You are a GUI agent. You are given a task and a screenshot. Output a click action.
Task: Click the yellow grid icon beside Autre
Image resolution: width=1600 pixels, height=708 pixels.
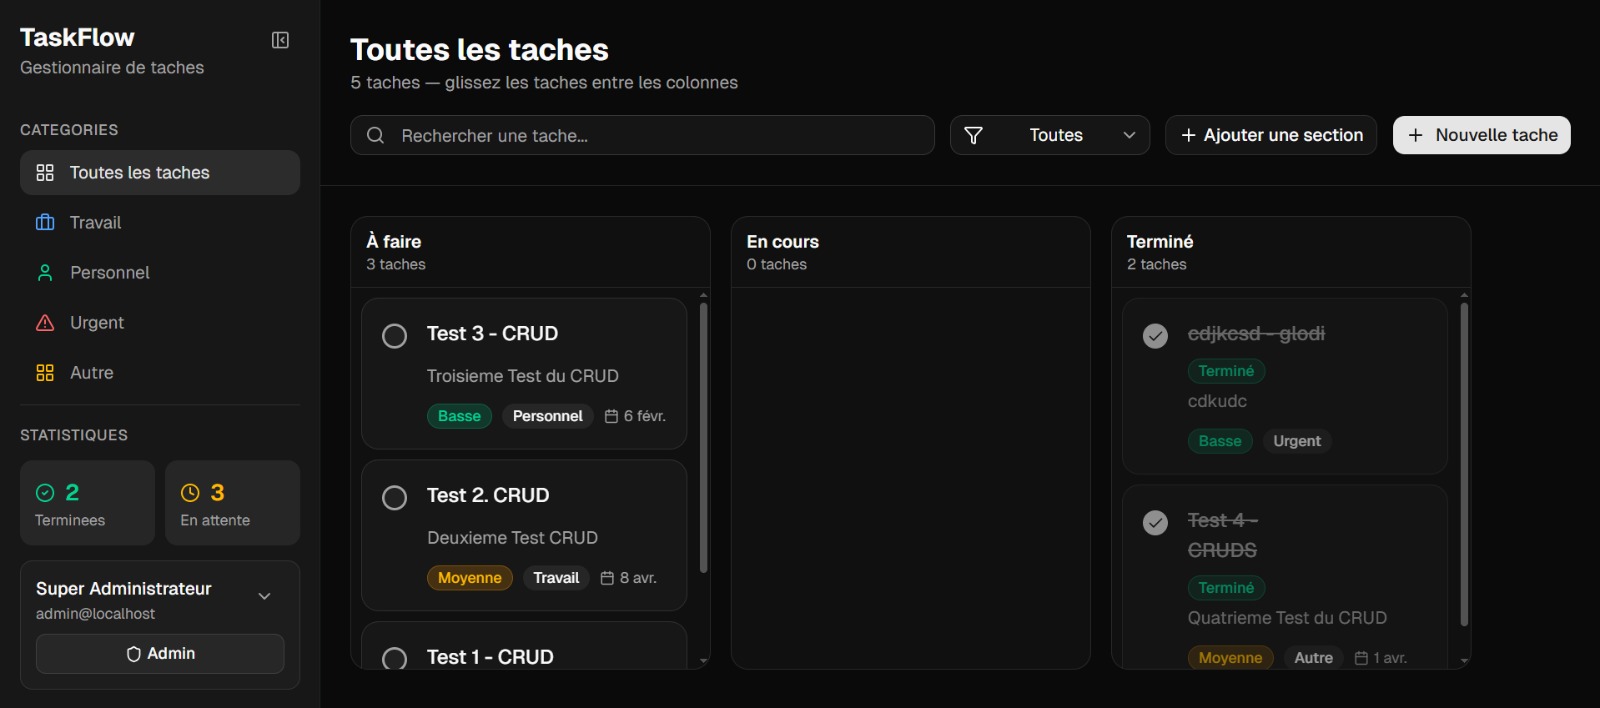tap(45, 372)
